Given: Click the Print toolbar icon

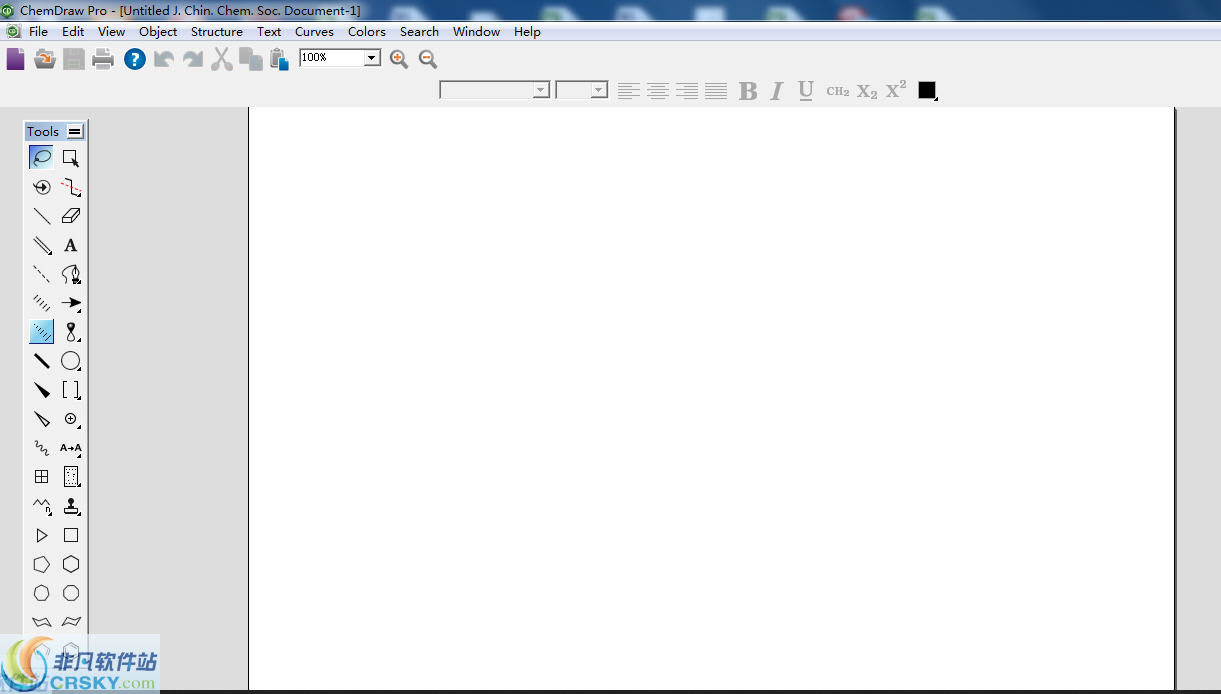Looking at the screenshot, I should coord(103,59).
